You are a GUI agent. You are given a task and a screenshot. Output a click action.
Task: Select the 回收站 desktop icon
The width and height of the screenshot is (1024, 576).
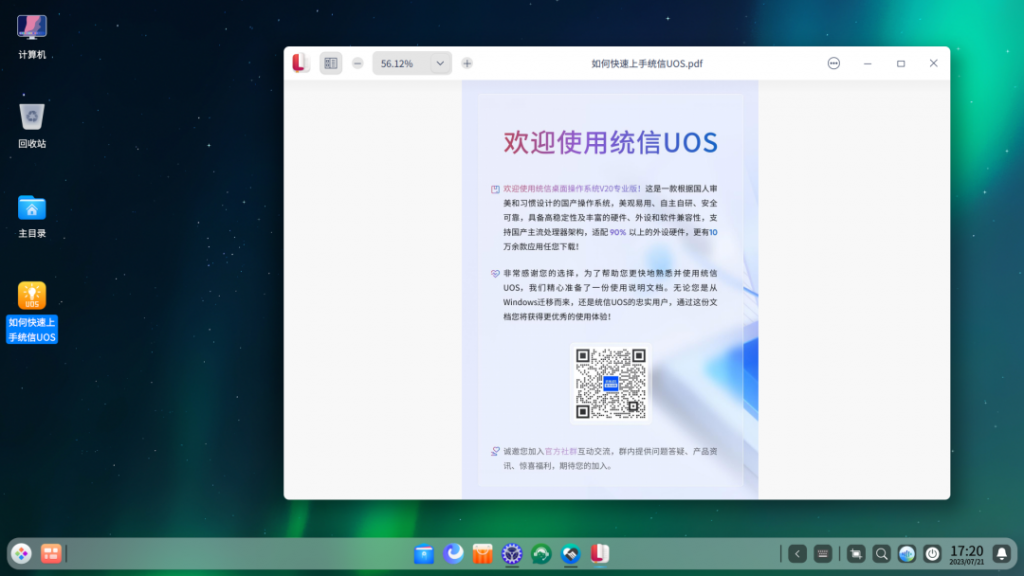coord(32,125)
